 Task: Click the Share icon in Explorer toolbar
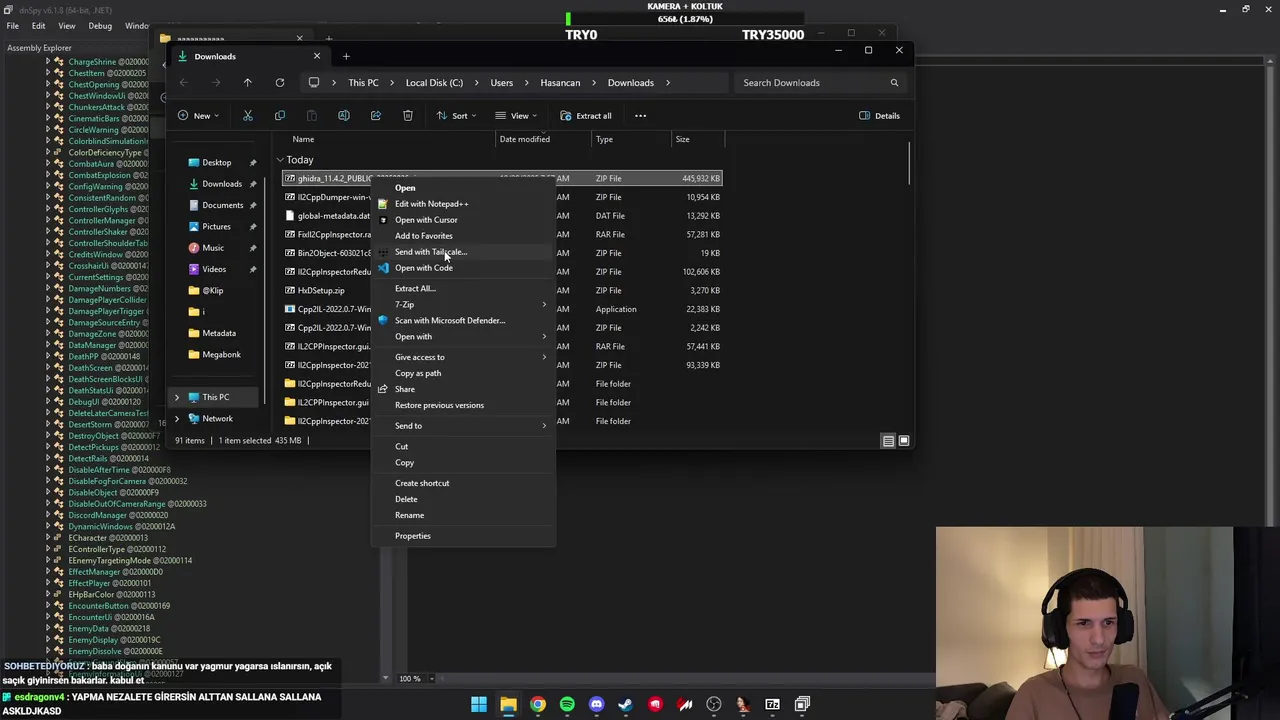(376, 116)
